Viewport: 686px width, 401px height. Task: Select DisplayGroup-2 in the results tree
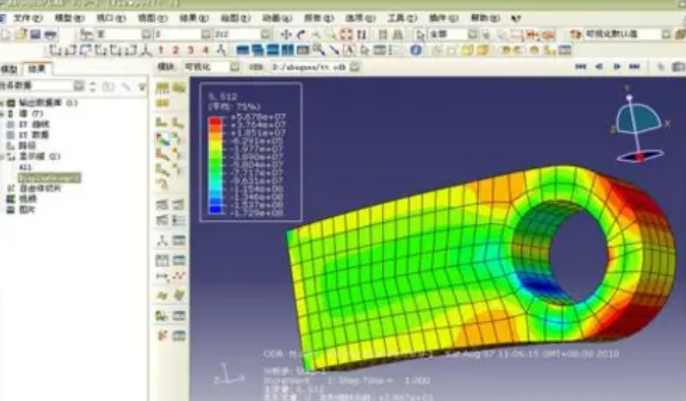coord(49,177)
